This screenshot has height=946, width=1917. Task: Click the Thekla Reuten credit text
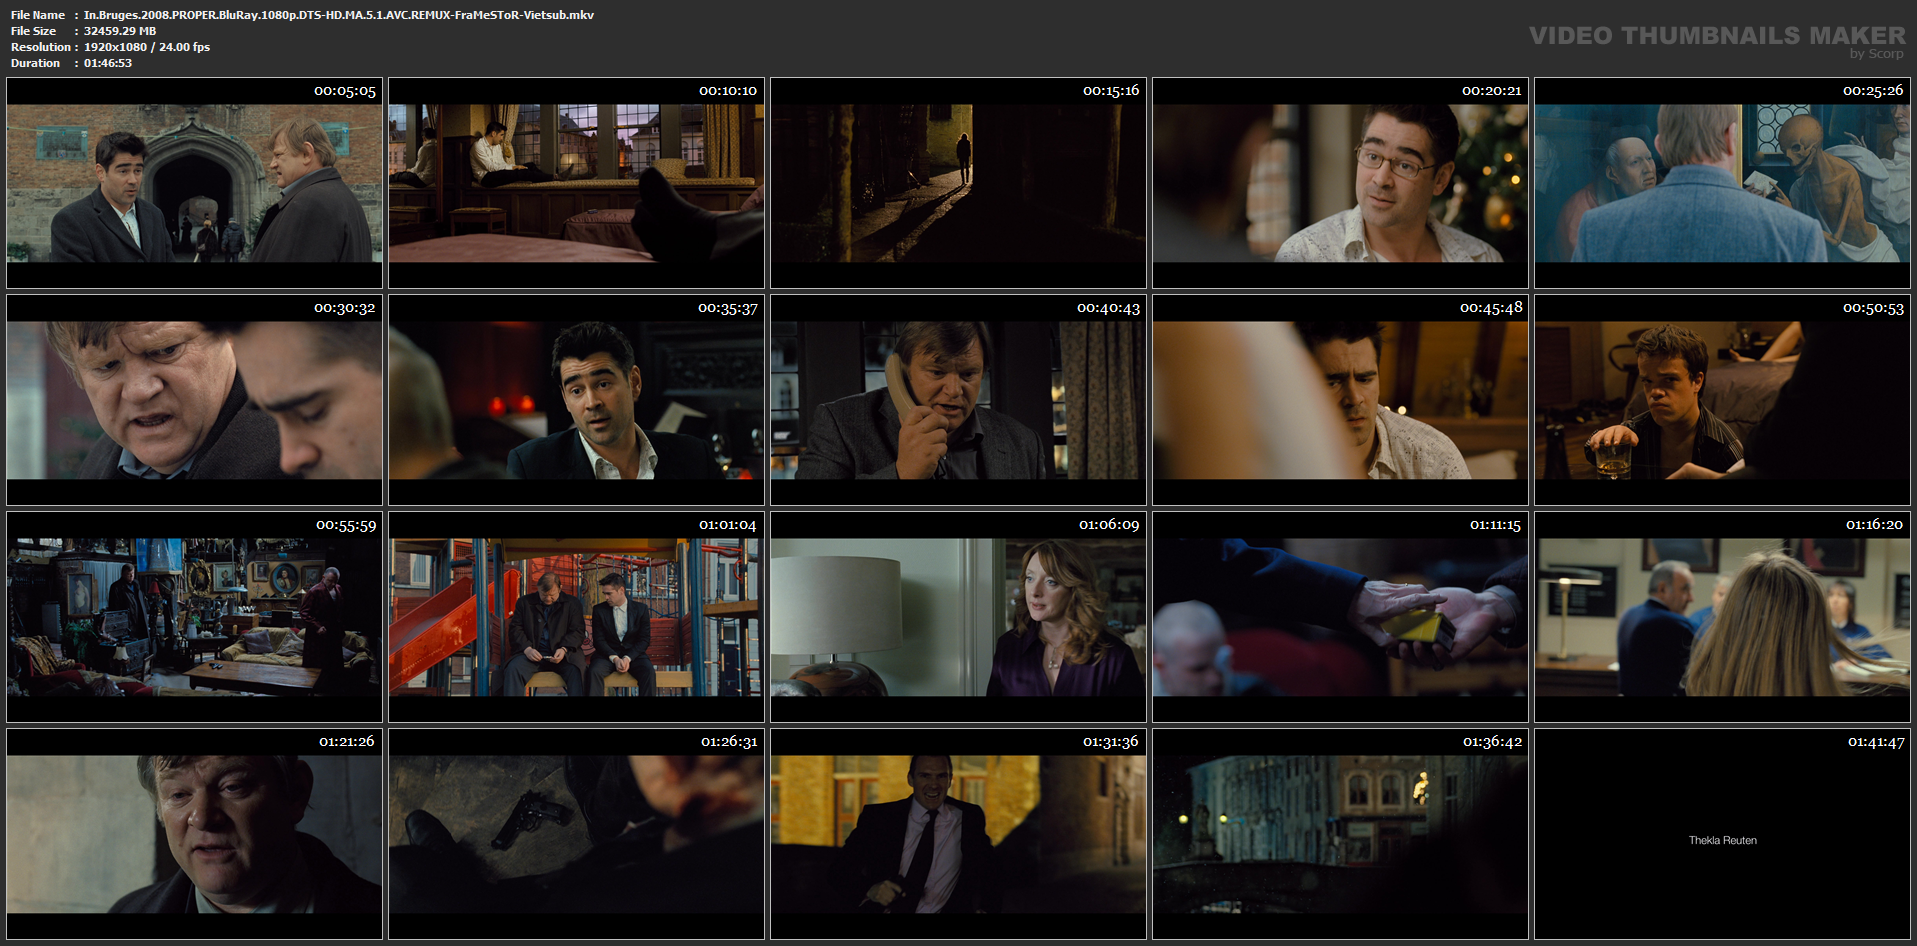tap(1722, 840)
